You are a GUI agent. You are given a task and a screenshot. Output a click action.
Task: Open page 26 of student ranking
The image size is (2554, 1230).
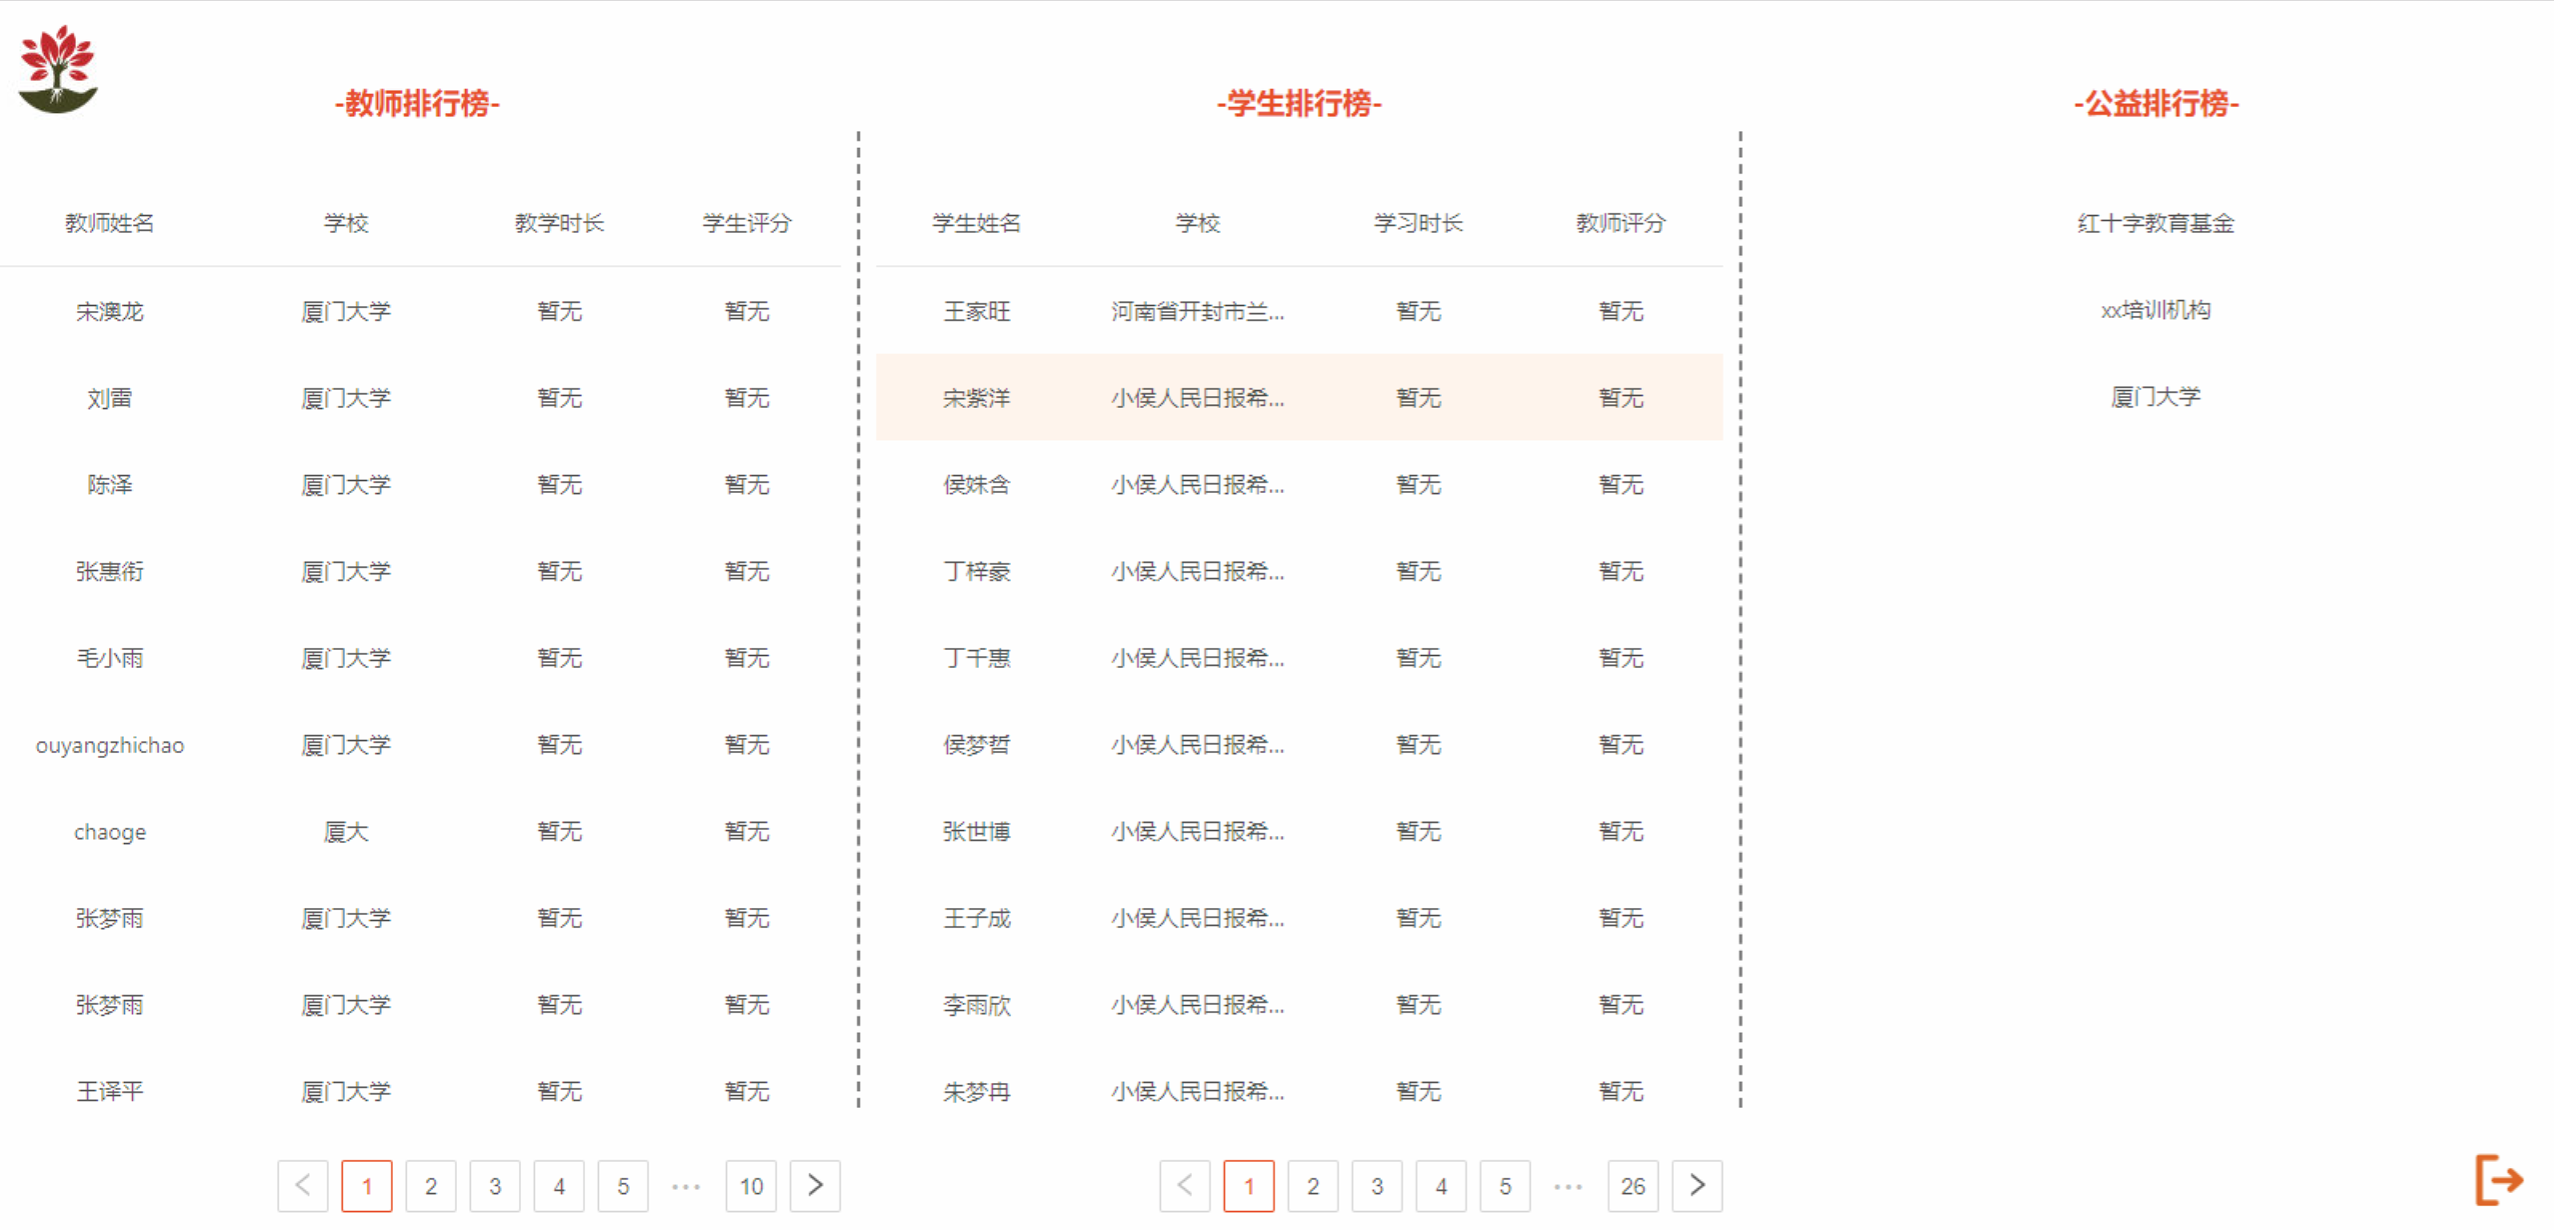[x=1633, y=1186]
